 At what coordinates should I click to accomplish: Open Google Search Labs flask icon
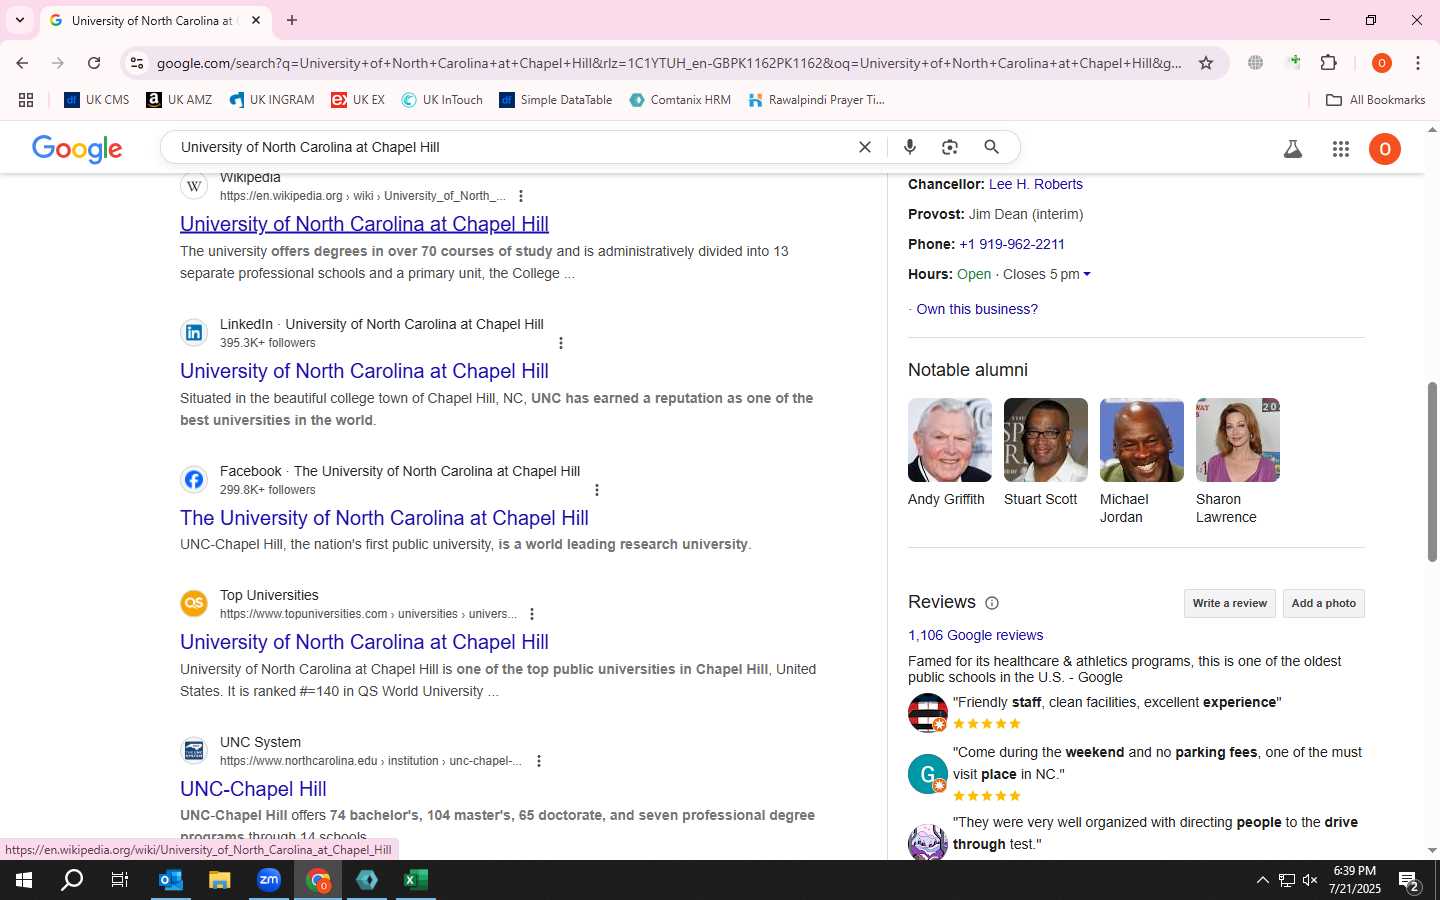(1293, 149)
